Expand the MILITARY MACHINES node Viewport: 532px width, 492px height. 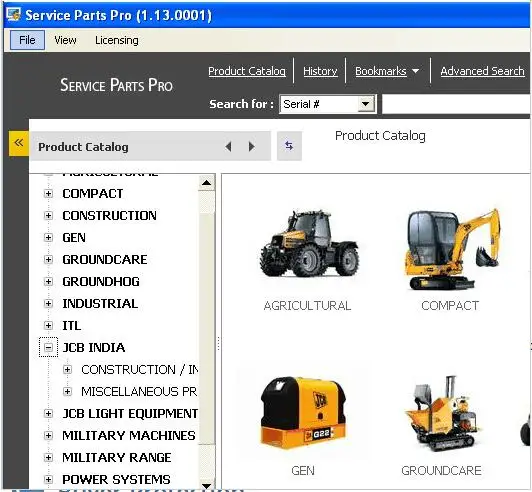[49, 435]
